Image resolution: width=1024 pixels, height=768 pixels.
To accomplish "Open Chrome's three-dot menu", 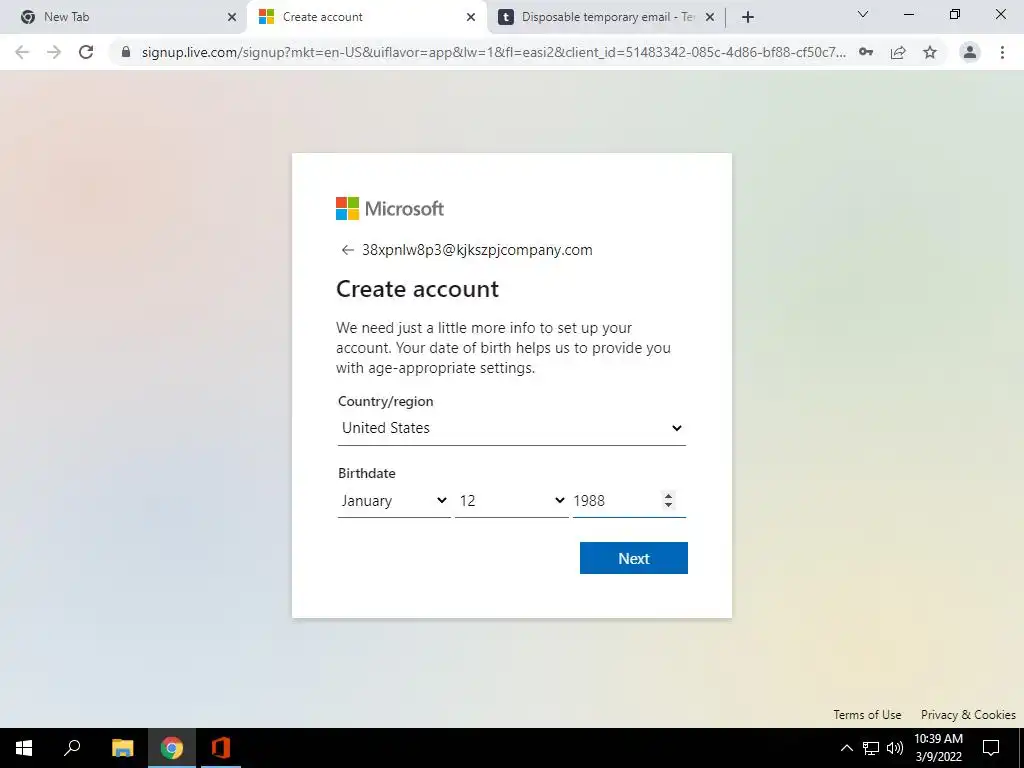I will (x=1002, y=52).
